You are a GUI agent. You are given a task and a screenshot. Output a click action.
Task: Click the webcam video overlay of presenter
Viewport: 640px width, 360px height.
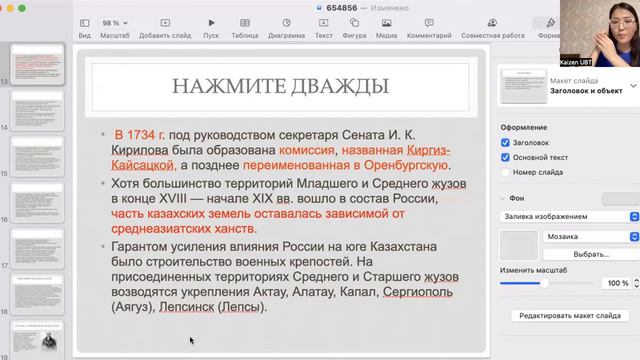[x=600, y=33]
